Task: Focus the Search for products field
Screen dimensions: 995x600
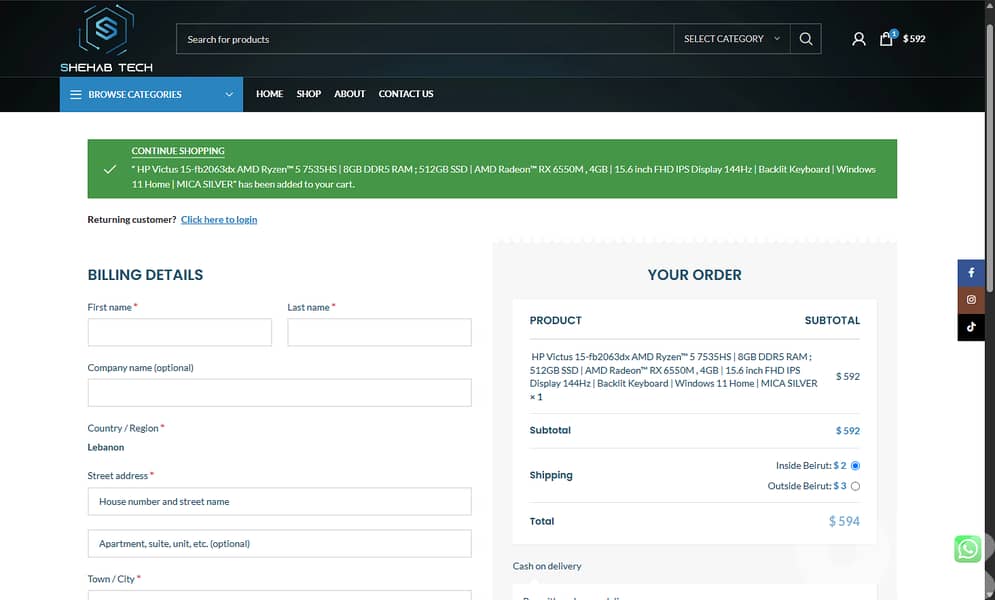Action: [x=425, y=39]
